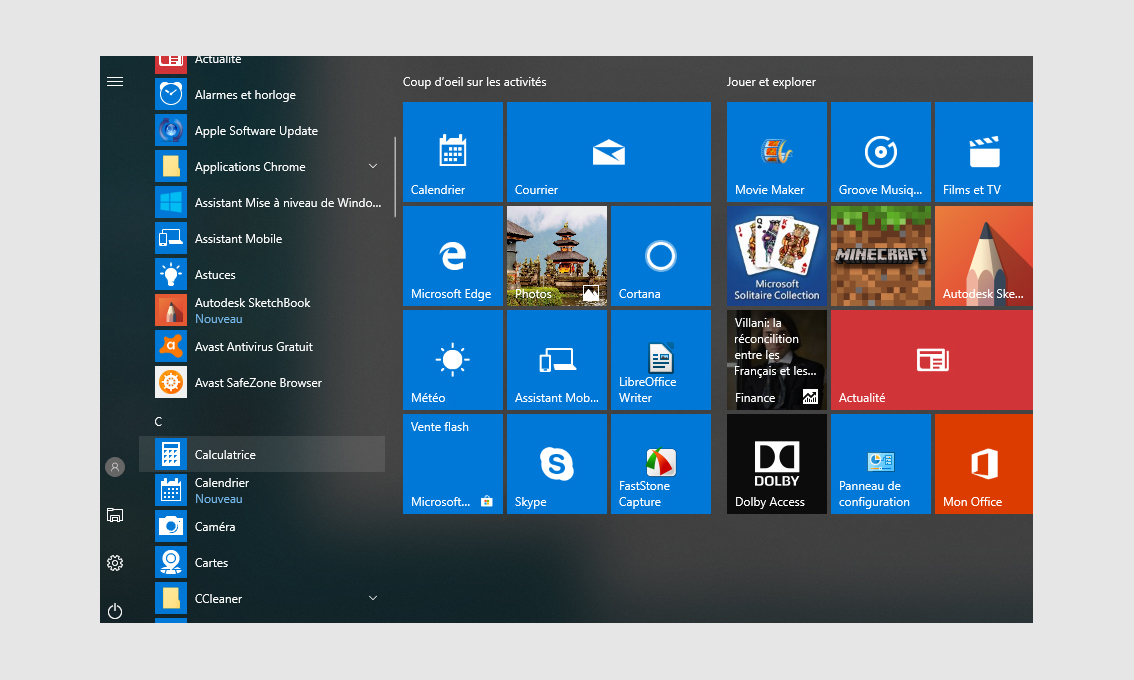The width and height of the screenshot is (1134, 680).
Task: Open Settings gear in the sidebar
Action: coord(115,563)
